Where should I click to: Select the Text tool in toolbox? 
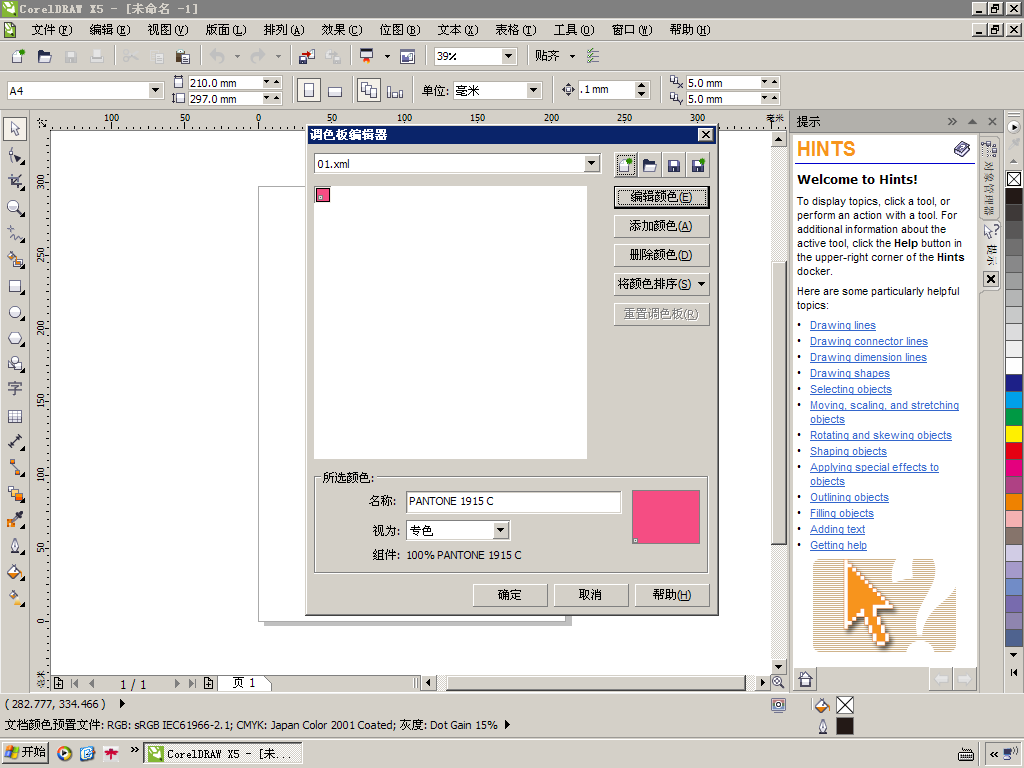tap(15, 389)
